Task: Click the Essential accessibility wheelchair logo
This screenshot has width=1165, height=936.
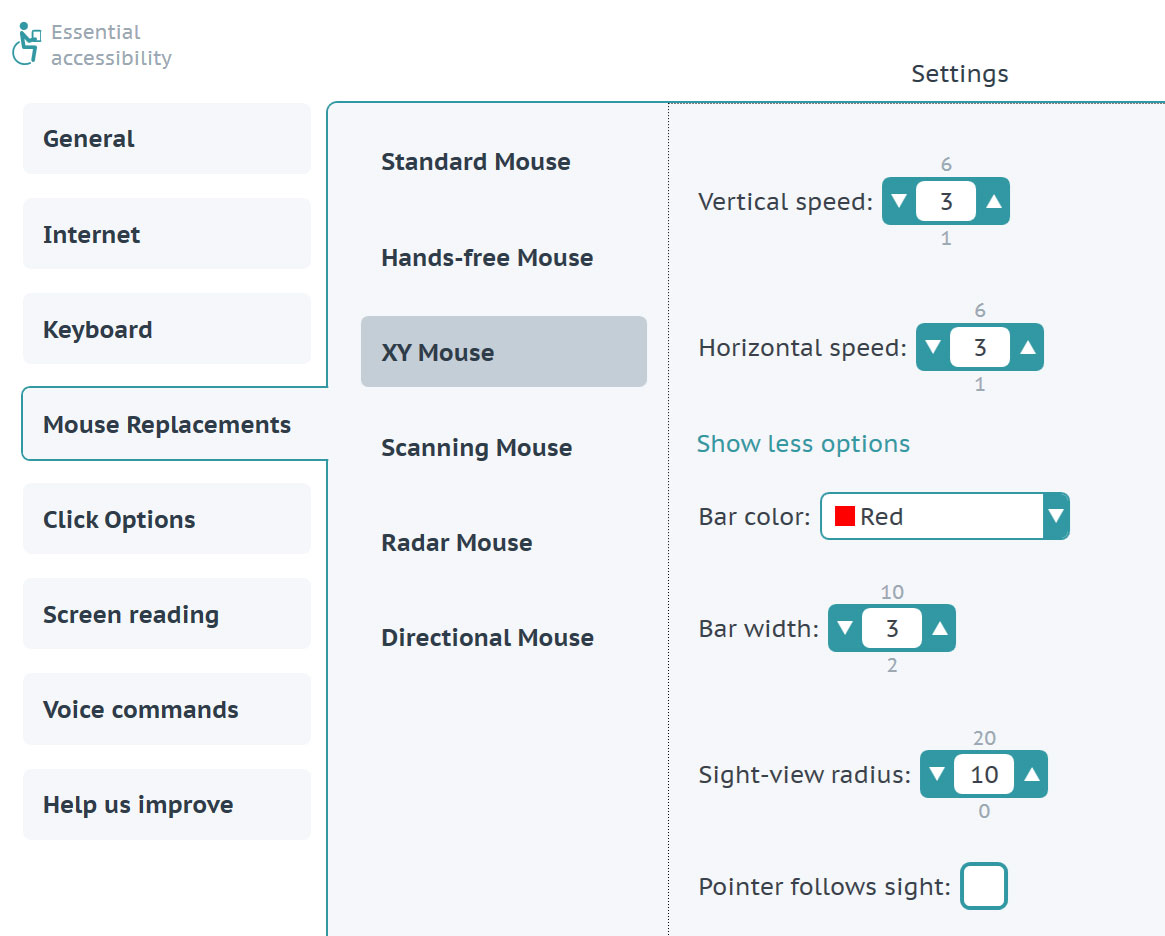Action: point(27,44)
